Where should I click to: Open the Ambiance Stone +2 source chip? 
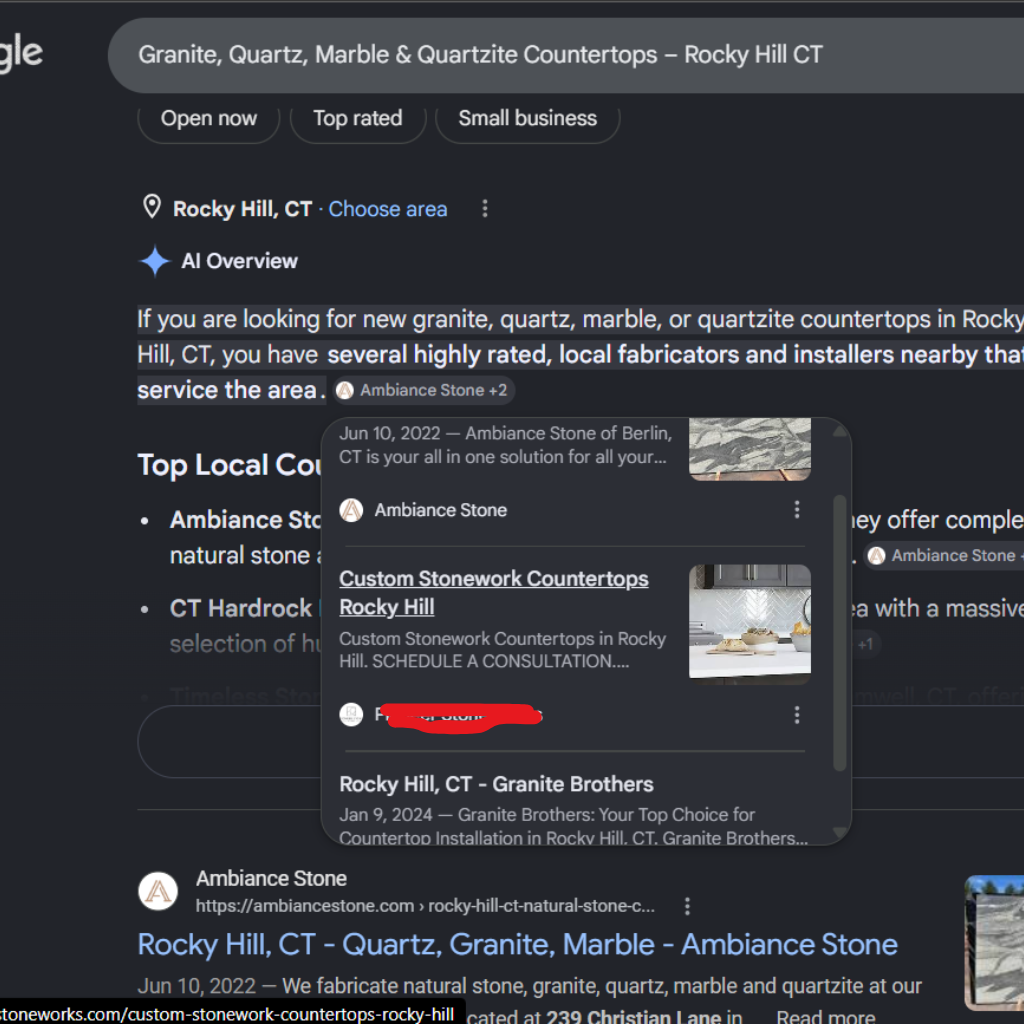tap(423, 390)
